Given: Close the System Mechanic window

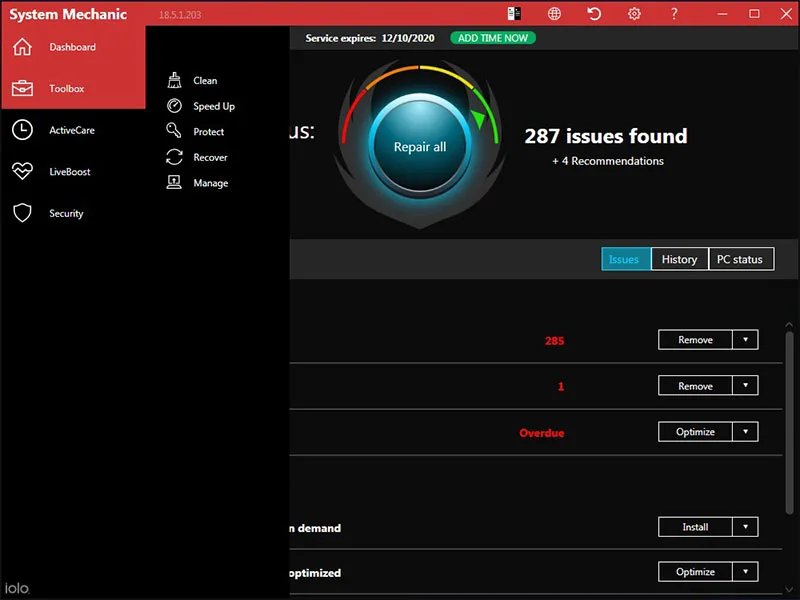Looking at the screenshot, I should 786,14.
